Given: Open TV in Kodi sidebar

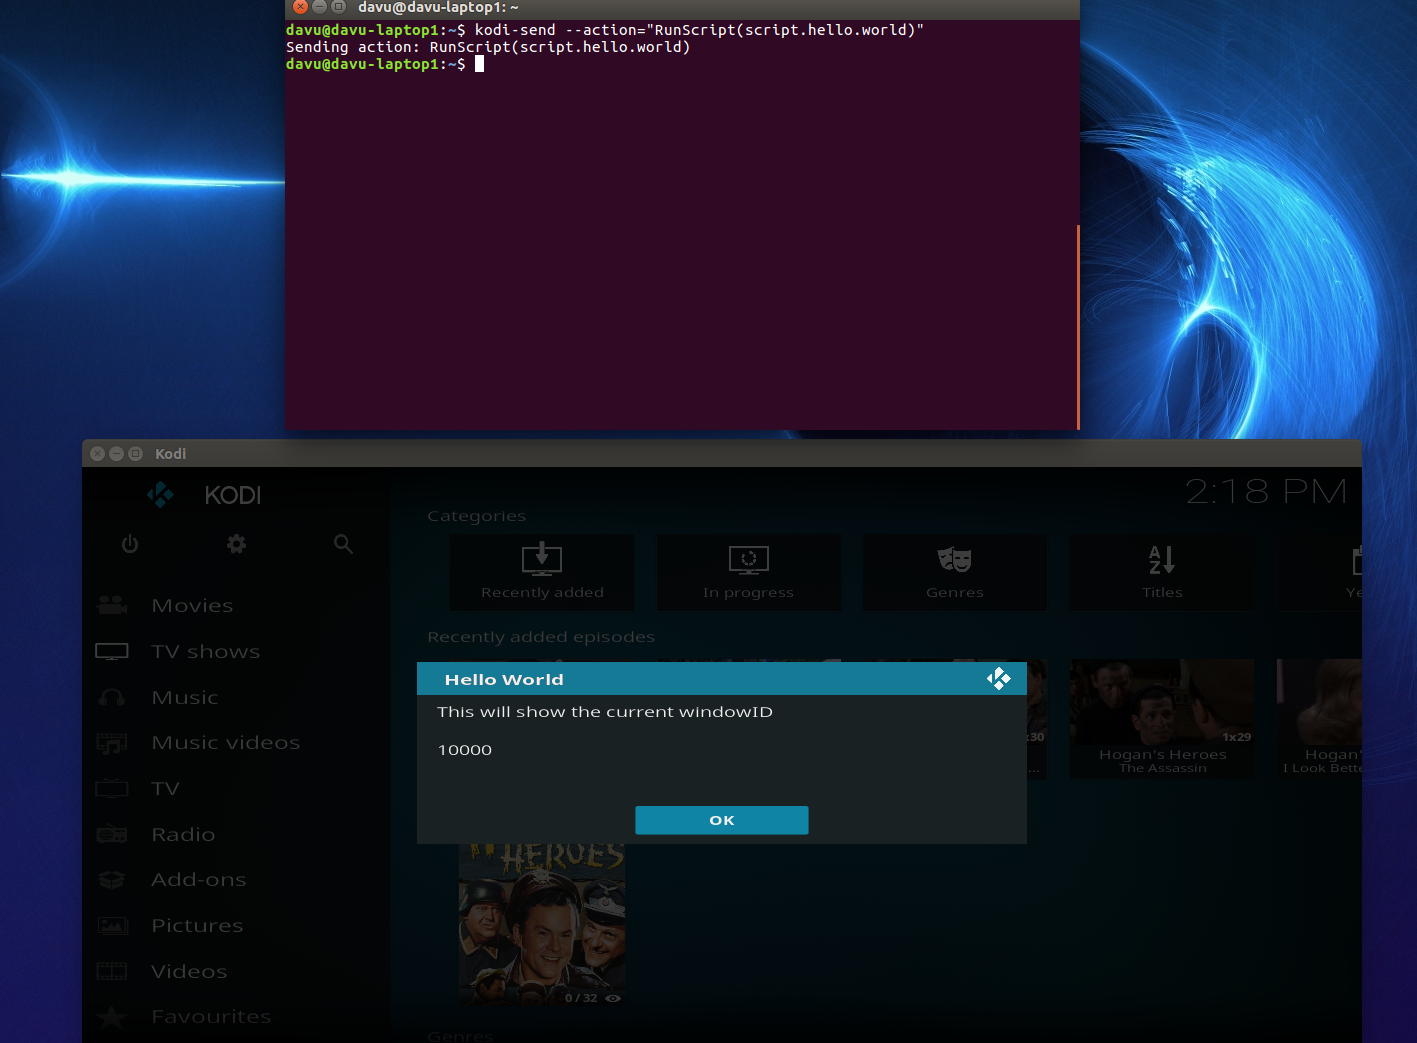Looking at the screenshot, I should (166, 788).
